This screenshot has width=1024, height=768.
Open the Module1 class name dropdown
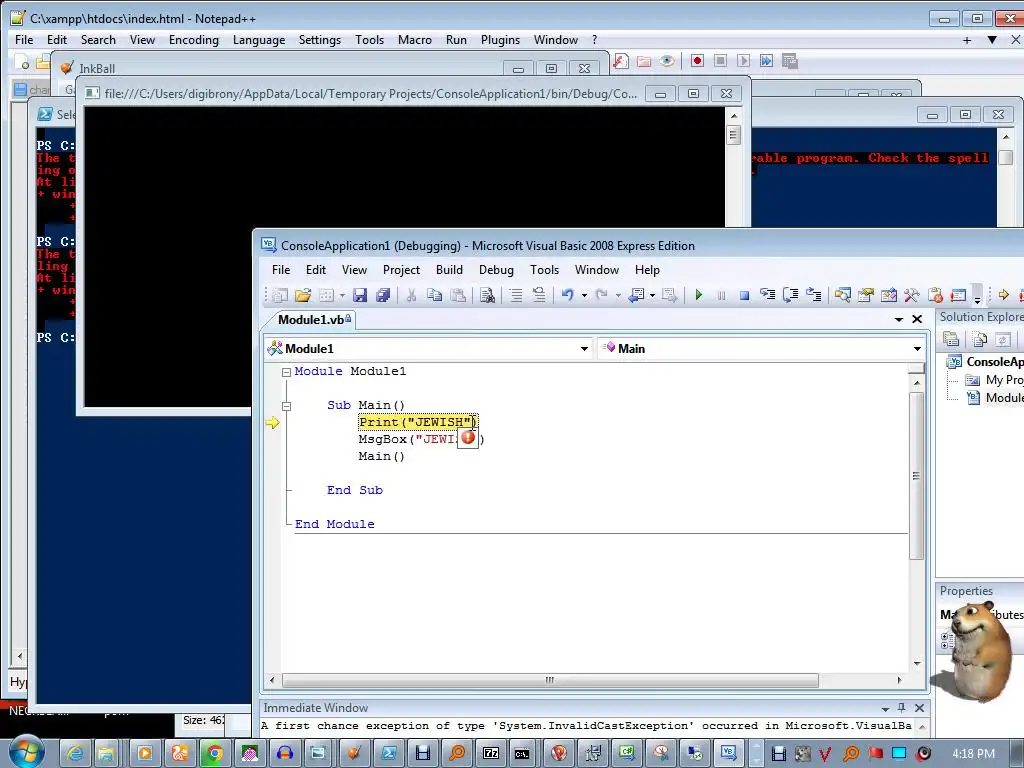pos(584,349)
